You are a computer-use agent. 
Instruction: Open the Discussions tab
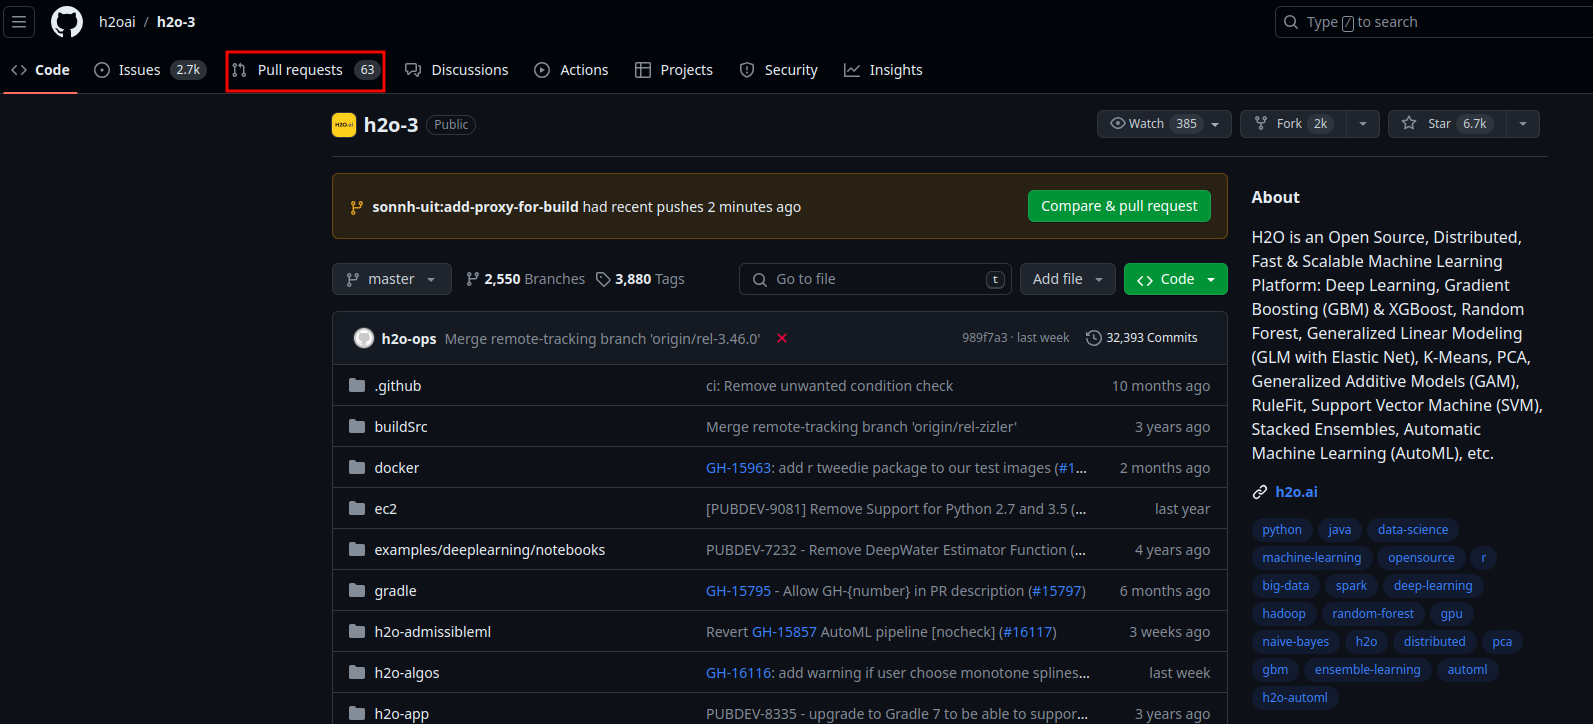point(457,70)
